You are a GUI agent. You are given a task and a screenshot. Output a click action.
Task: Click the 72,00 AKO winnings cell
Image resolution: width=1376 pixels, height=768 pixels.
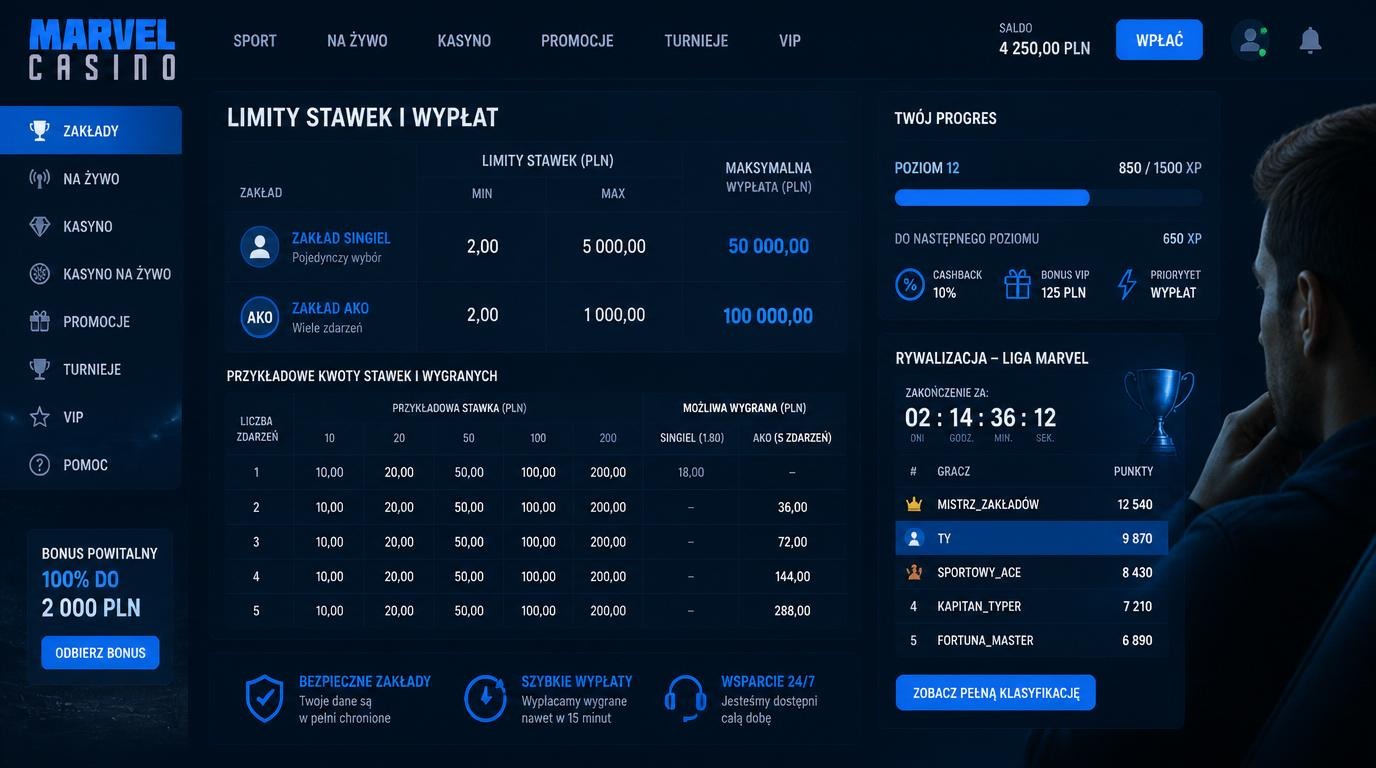point(792,542)
